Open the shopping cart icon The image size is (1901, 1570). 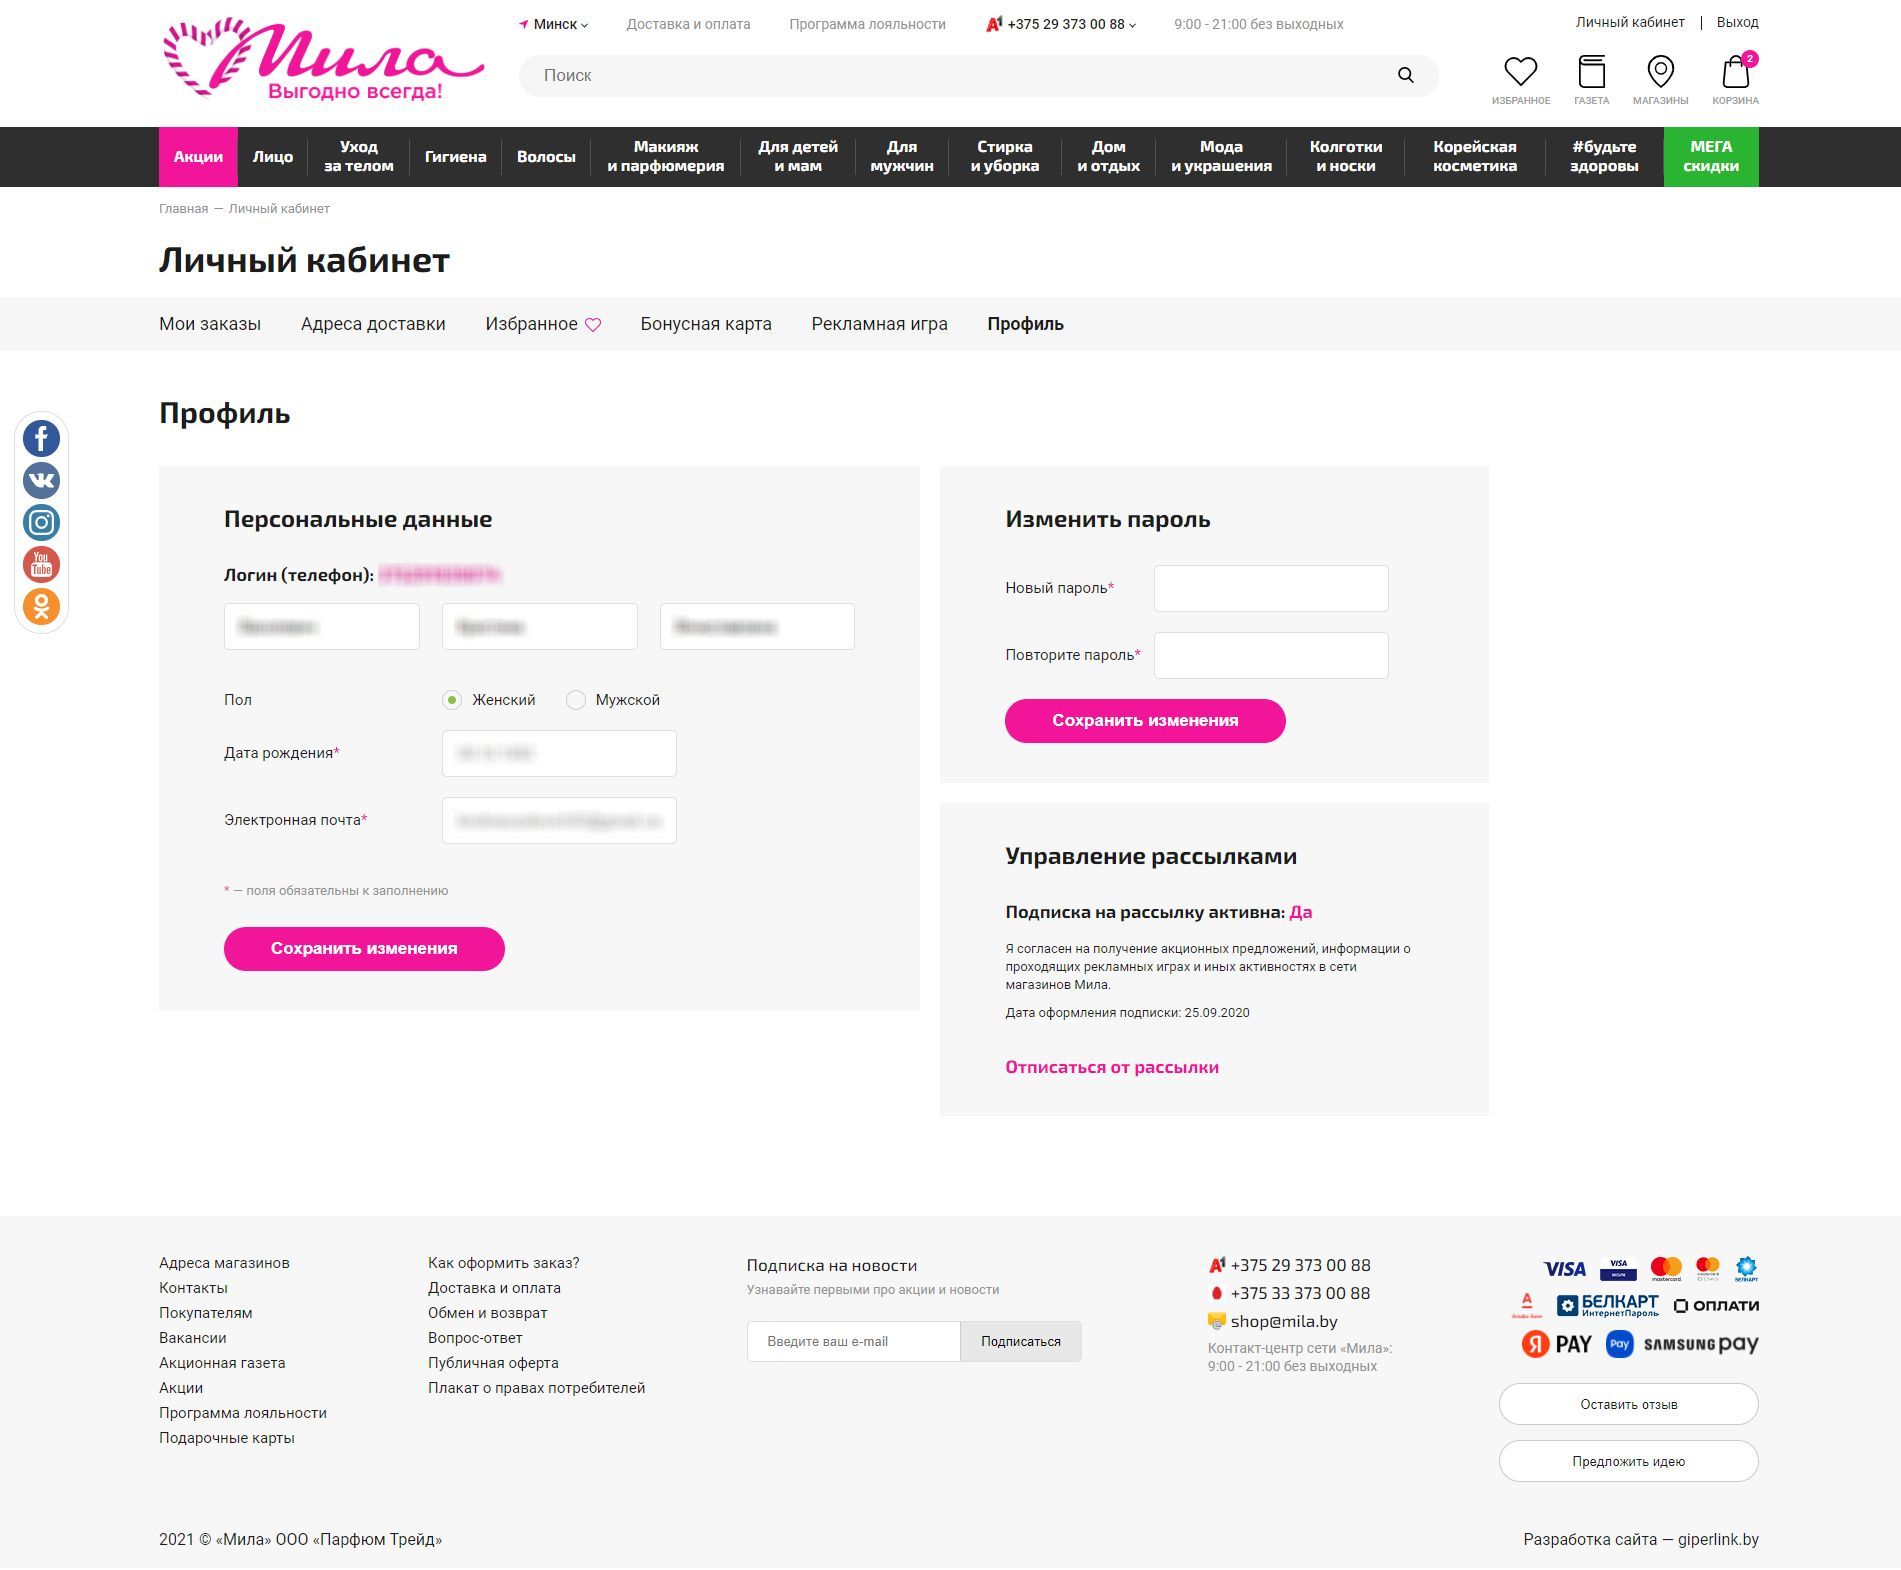click(x=1735, y=72)
